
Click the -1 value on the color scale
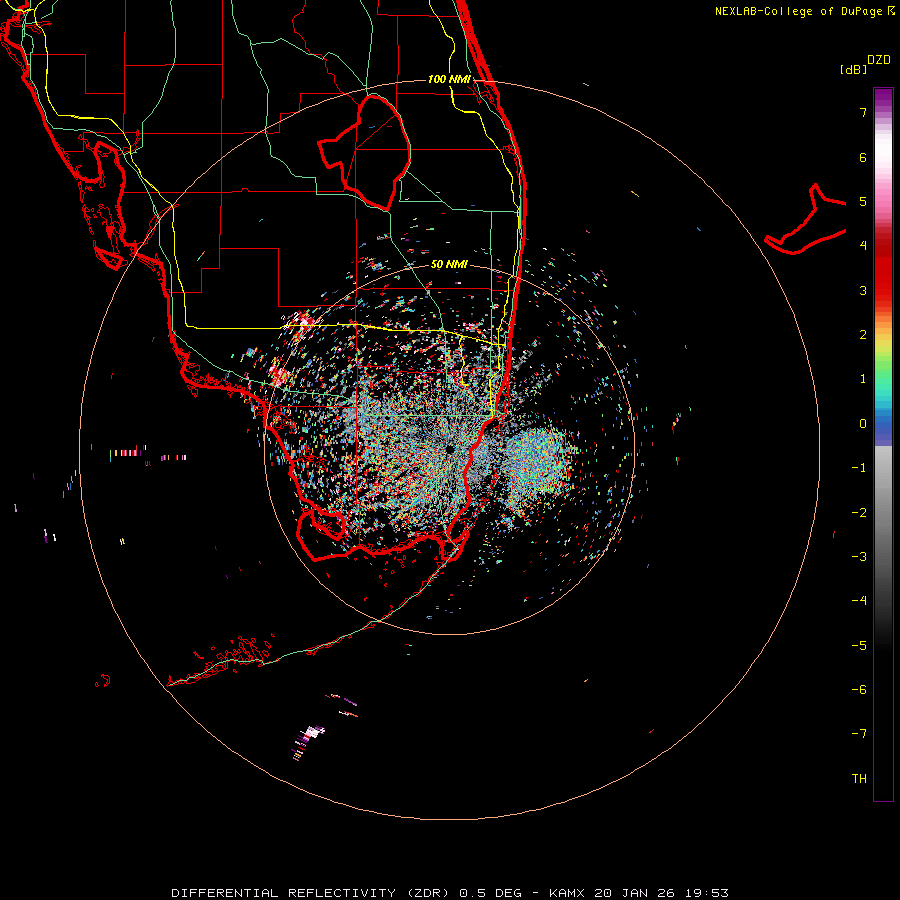coord(859,468)
